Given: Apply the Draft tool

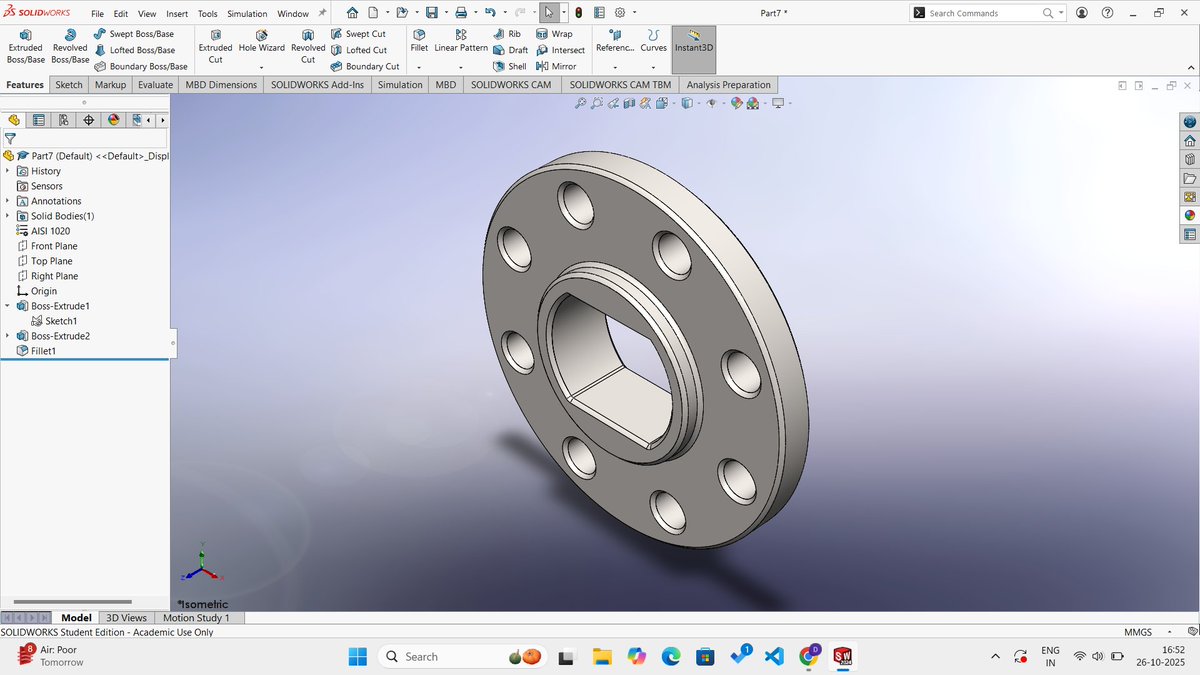Looking at the screenshot, I should click(510, 50).
